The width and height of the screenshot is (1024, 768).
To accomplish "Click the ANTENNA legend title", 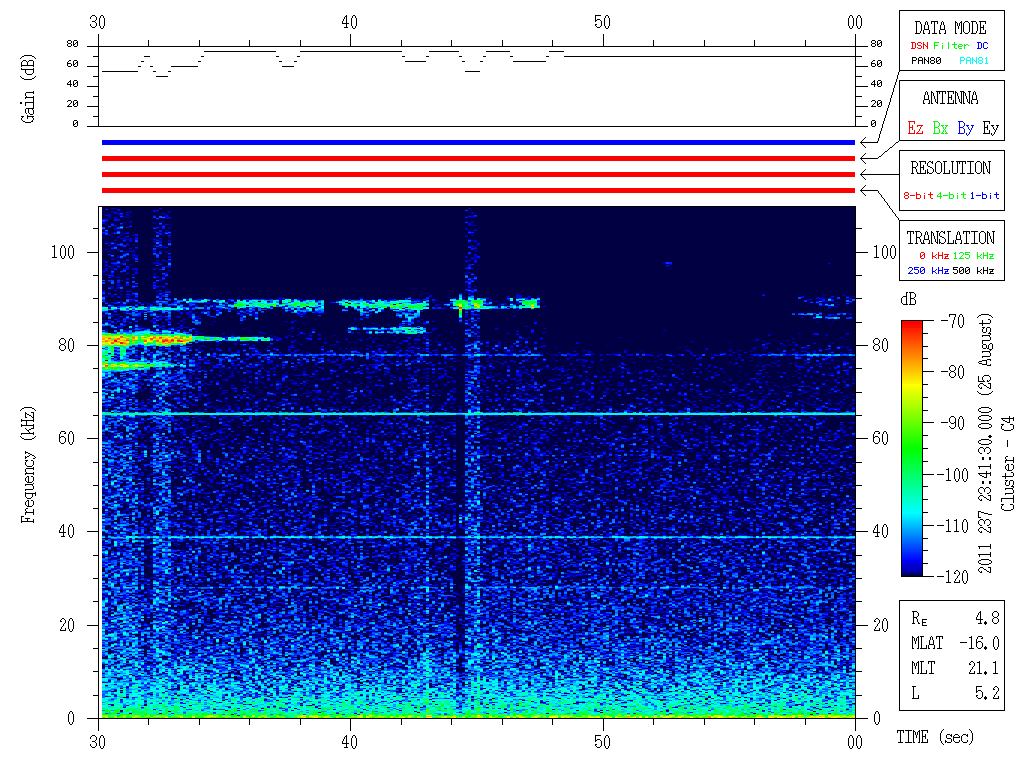I will click(x=950, y=98).
